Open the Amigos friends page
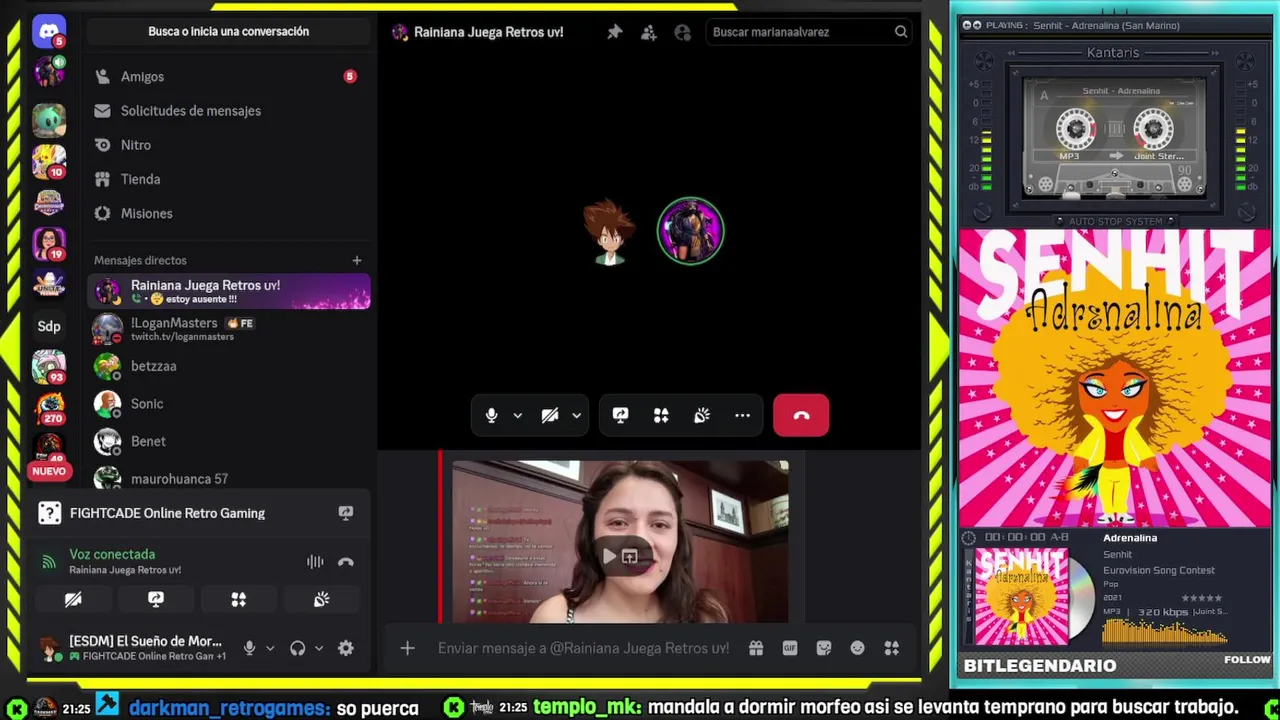1280x720 pixels. pyautogui.click(x=229, y=76)
